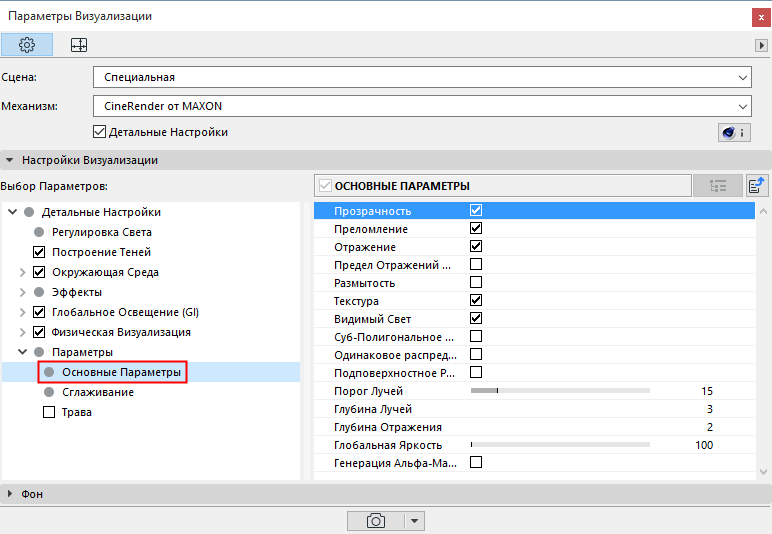The width and height of the screenshot is (772, 534).
Task: Select Сглаживание tree item
Action: pyautogui.click(x=97, y=392)
